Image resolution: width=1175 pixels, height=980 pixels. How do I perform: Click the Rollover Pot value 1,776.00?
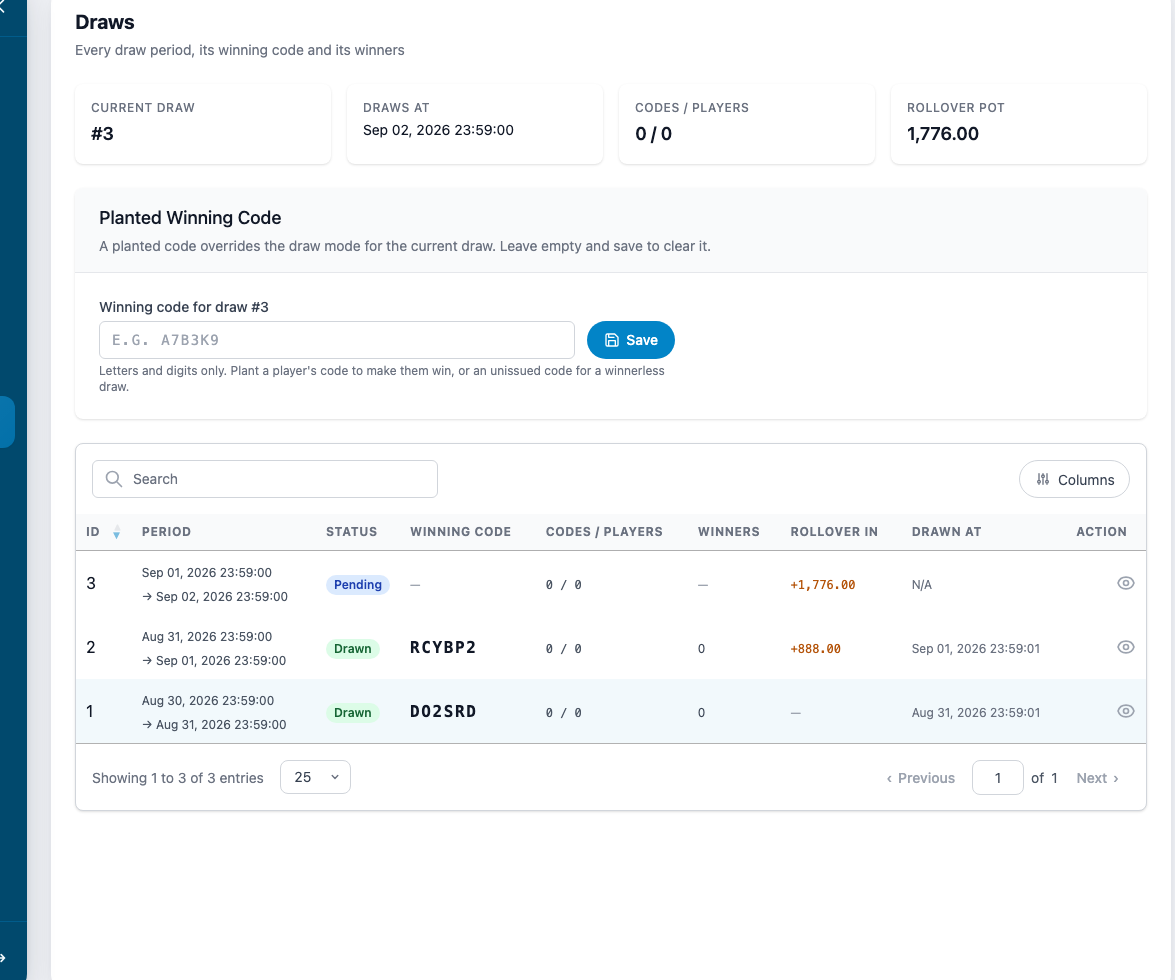[943, 134]
